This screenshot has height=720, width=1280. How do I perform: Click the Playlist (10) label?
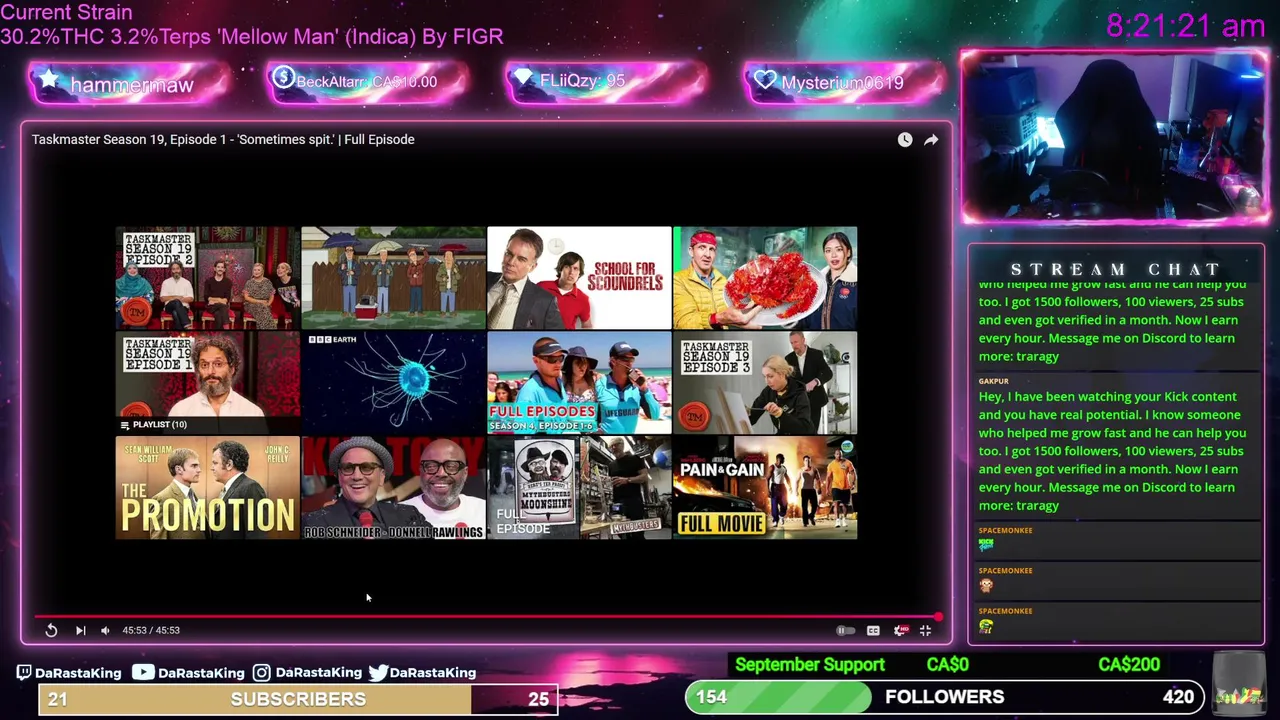[154, 425]
